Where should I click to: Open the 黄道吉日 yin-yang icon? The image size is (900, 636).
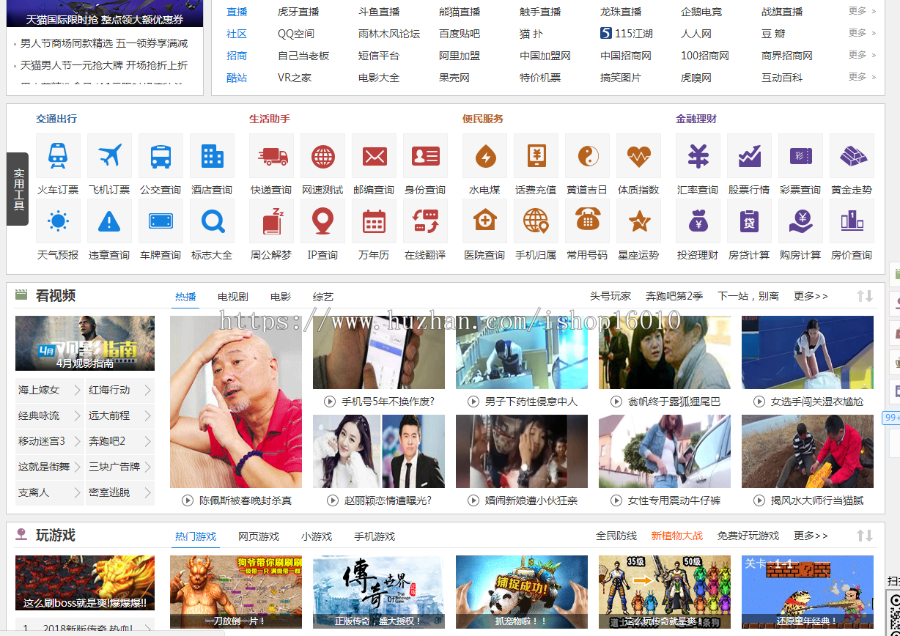click(x=587, y=156)
